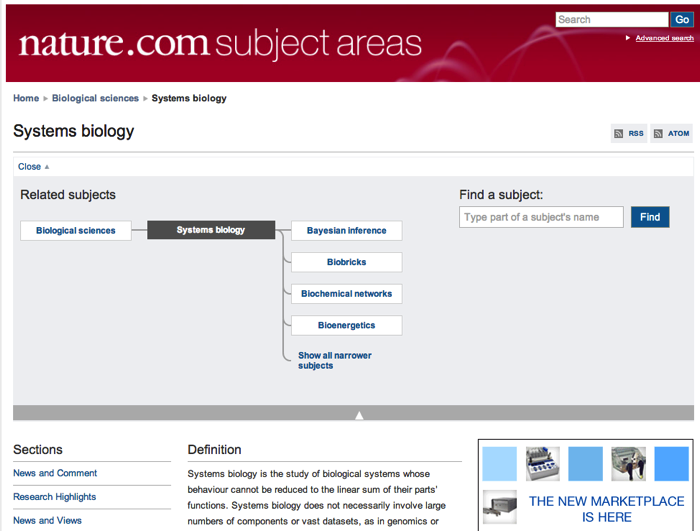700x531 pixels.
Task: Open the lab equipment thumbnail in the ad
Action: pos(542,464)
